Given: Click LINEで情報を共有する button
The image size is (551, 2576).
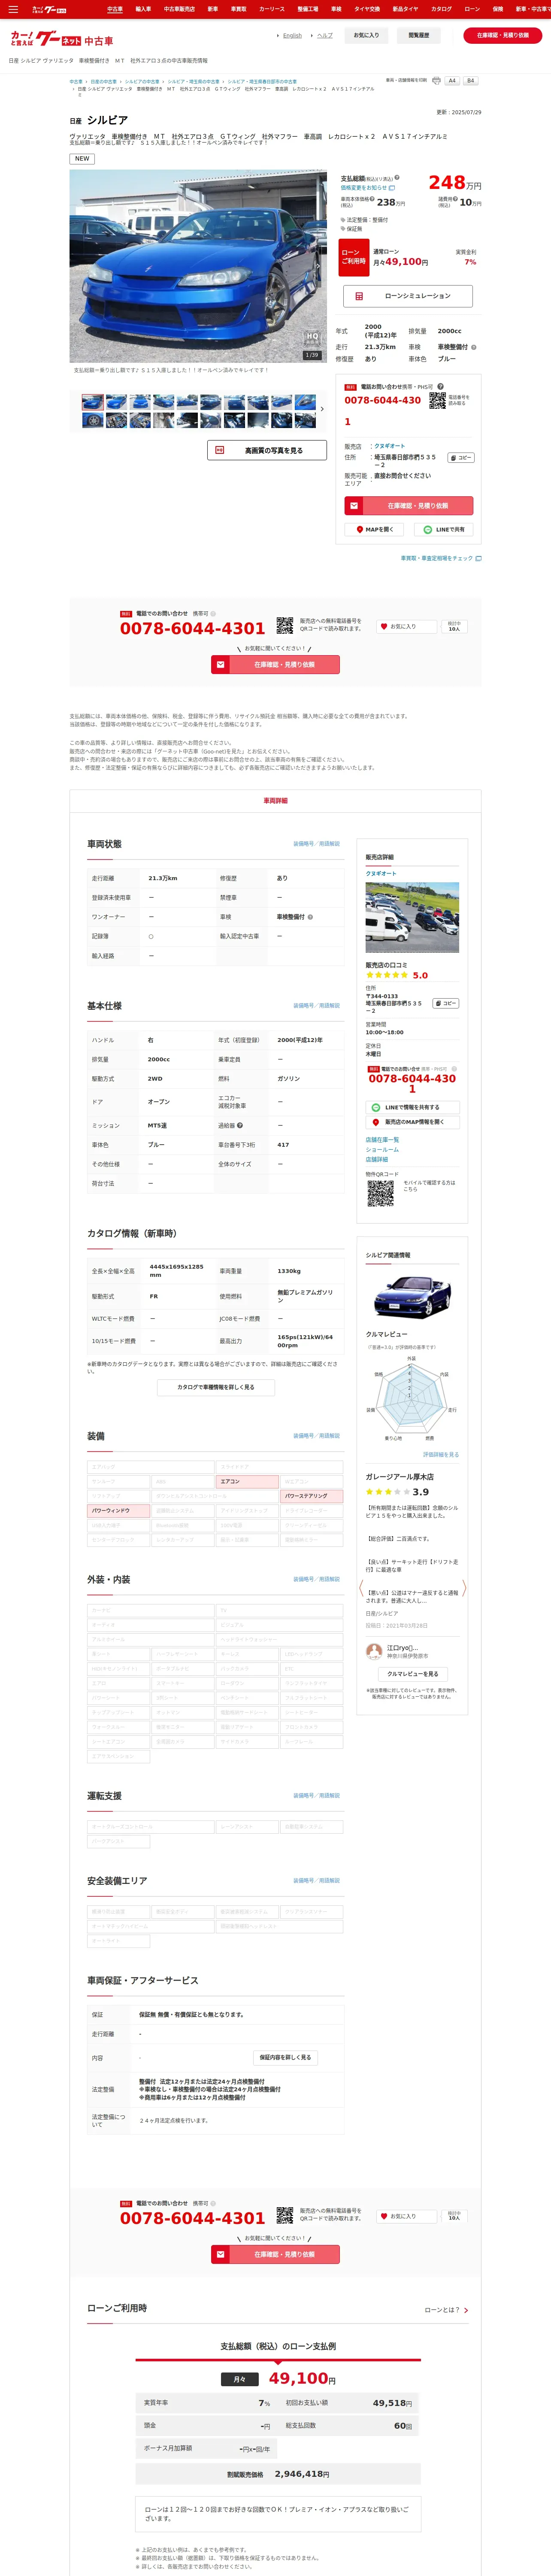Looking at the screenshot, I should tap(412, 1107).
